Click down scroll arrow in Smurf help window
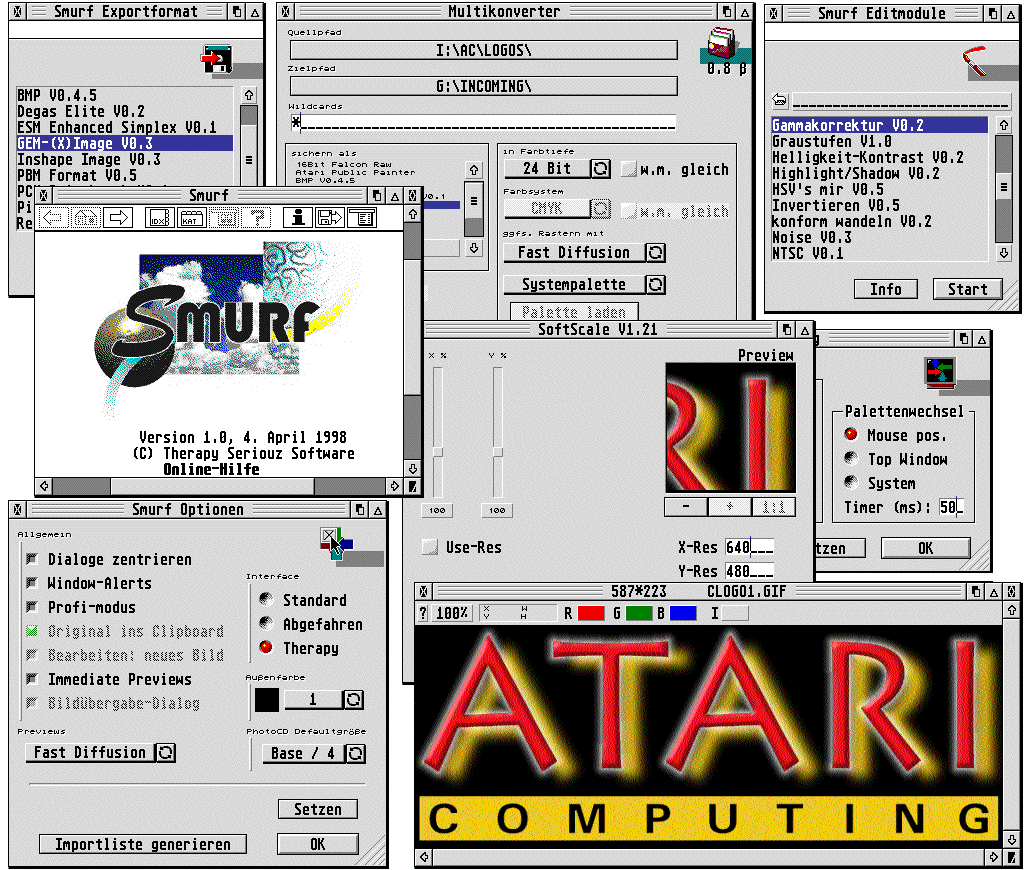 pos(413,468)
